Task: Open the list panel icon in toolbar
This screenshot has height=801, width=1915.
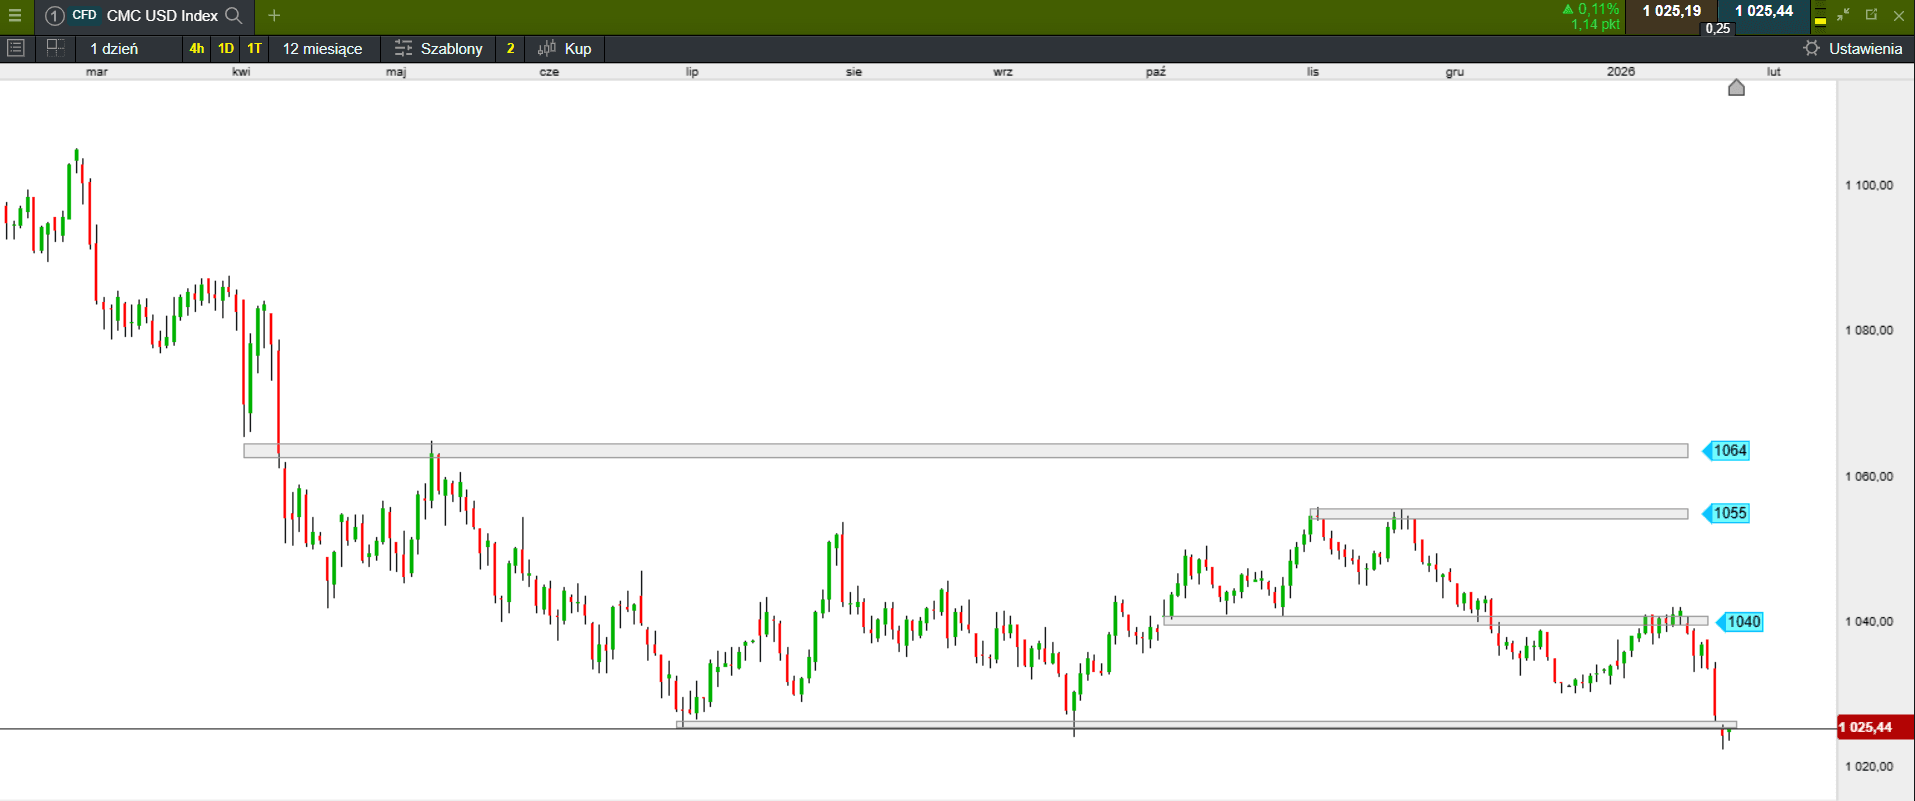Action: pyautogui.click(x=15, y=48)
